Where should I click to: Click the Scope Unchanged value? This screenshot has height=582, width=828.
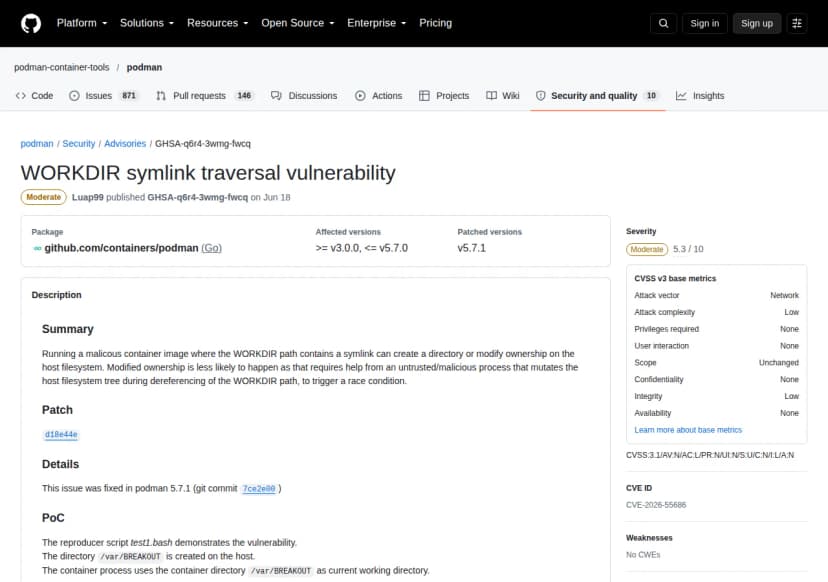778,363
